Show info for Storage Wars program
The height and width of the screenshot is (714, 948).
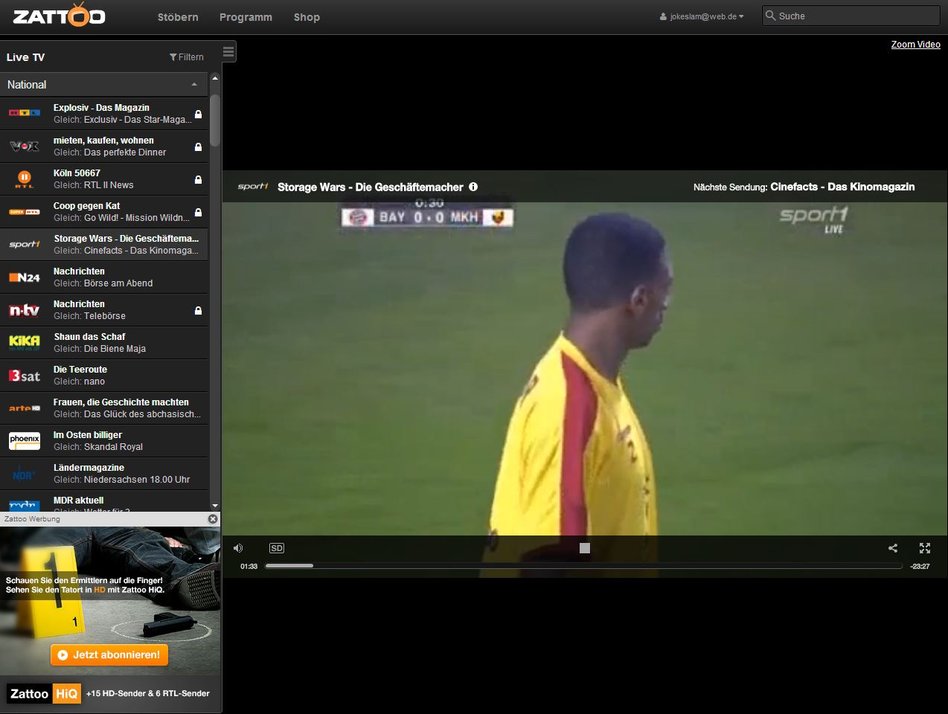[x=473, y=187]
